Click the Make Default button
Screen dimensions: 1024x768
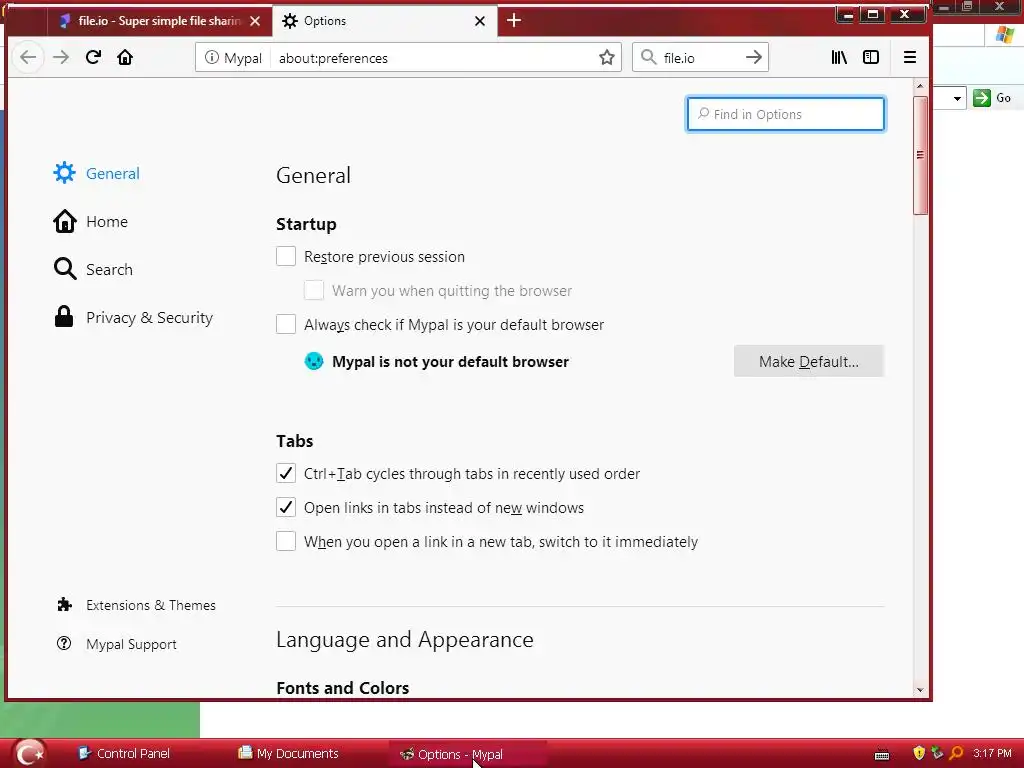808,361
